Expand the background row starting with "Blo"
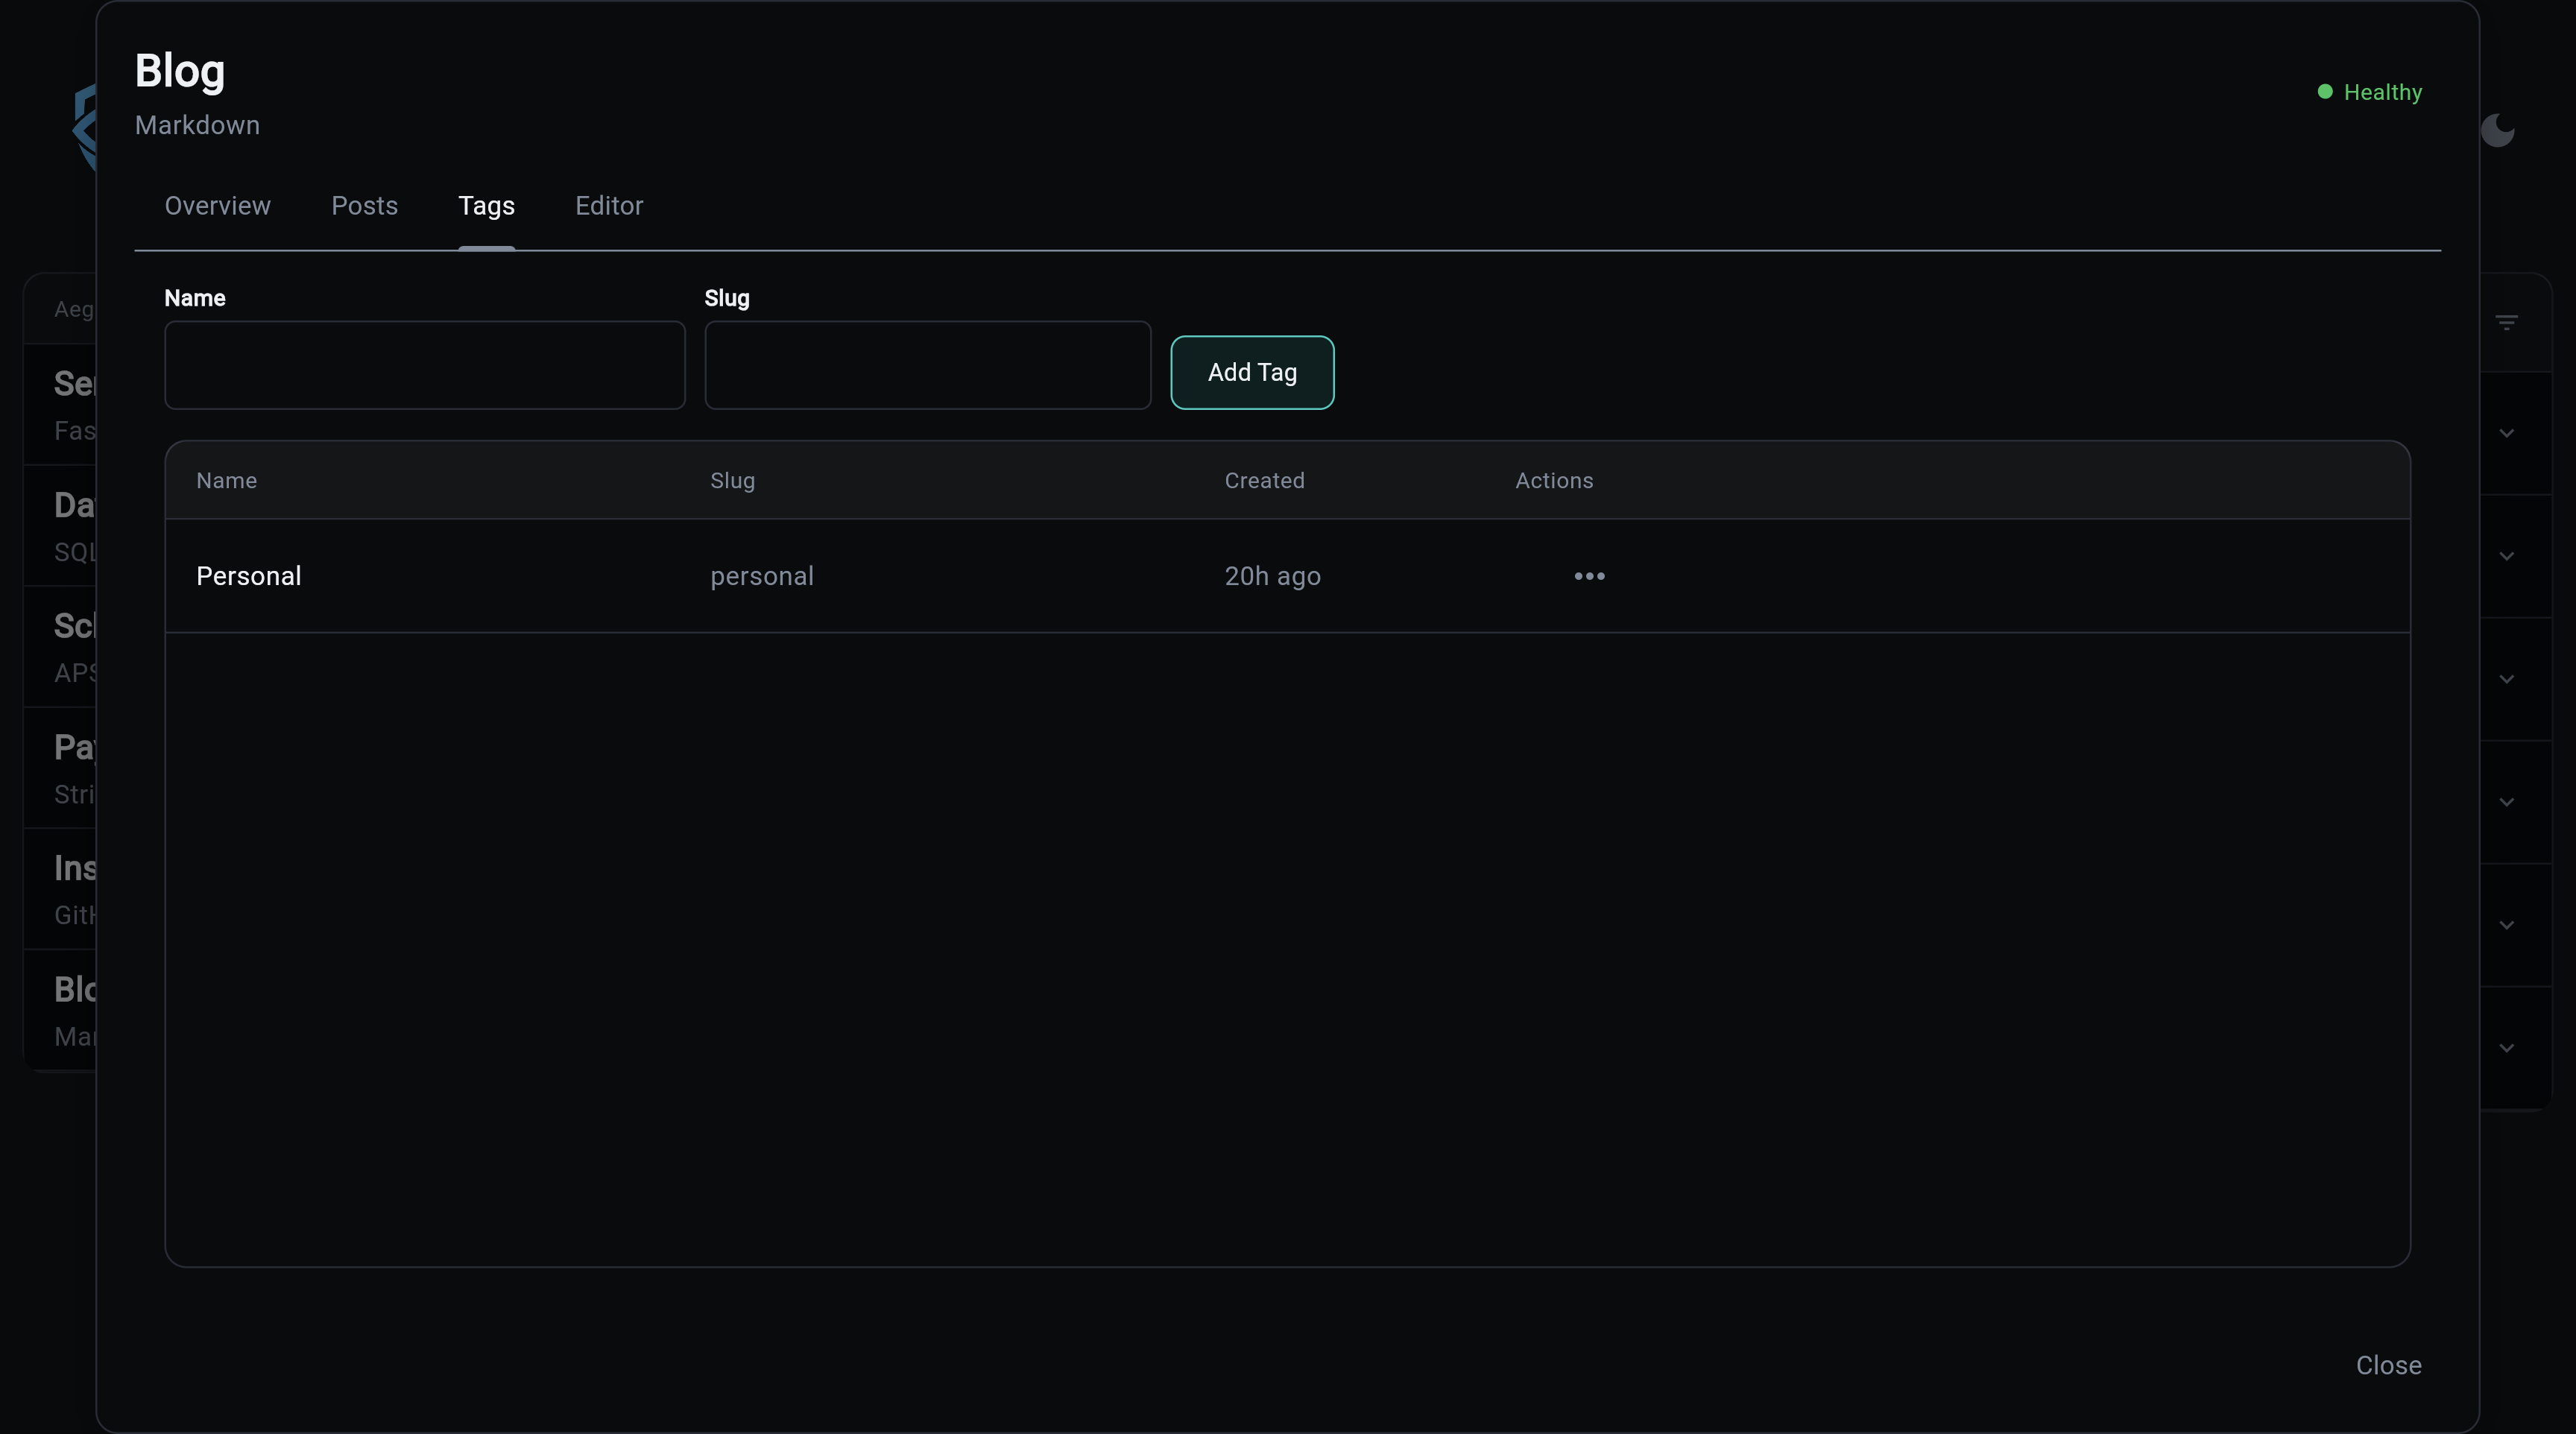The height and width of the screenshot is (1434, 2576). (2506, 1048)
